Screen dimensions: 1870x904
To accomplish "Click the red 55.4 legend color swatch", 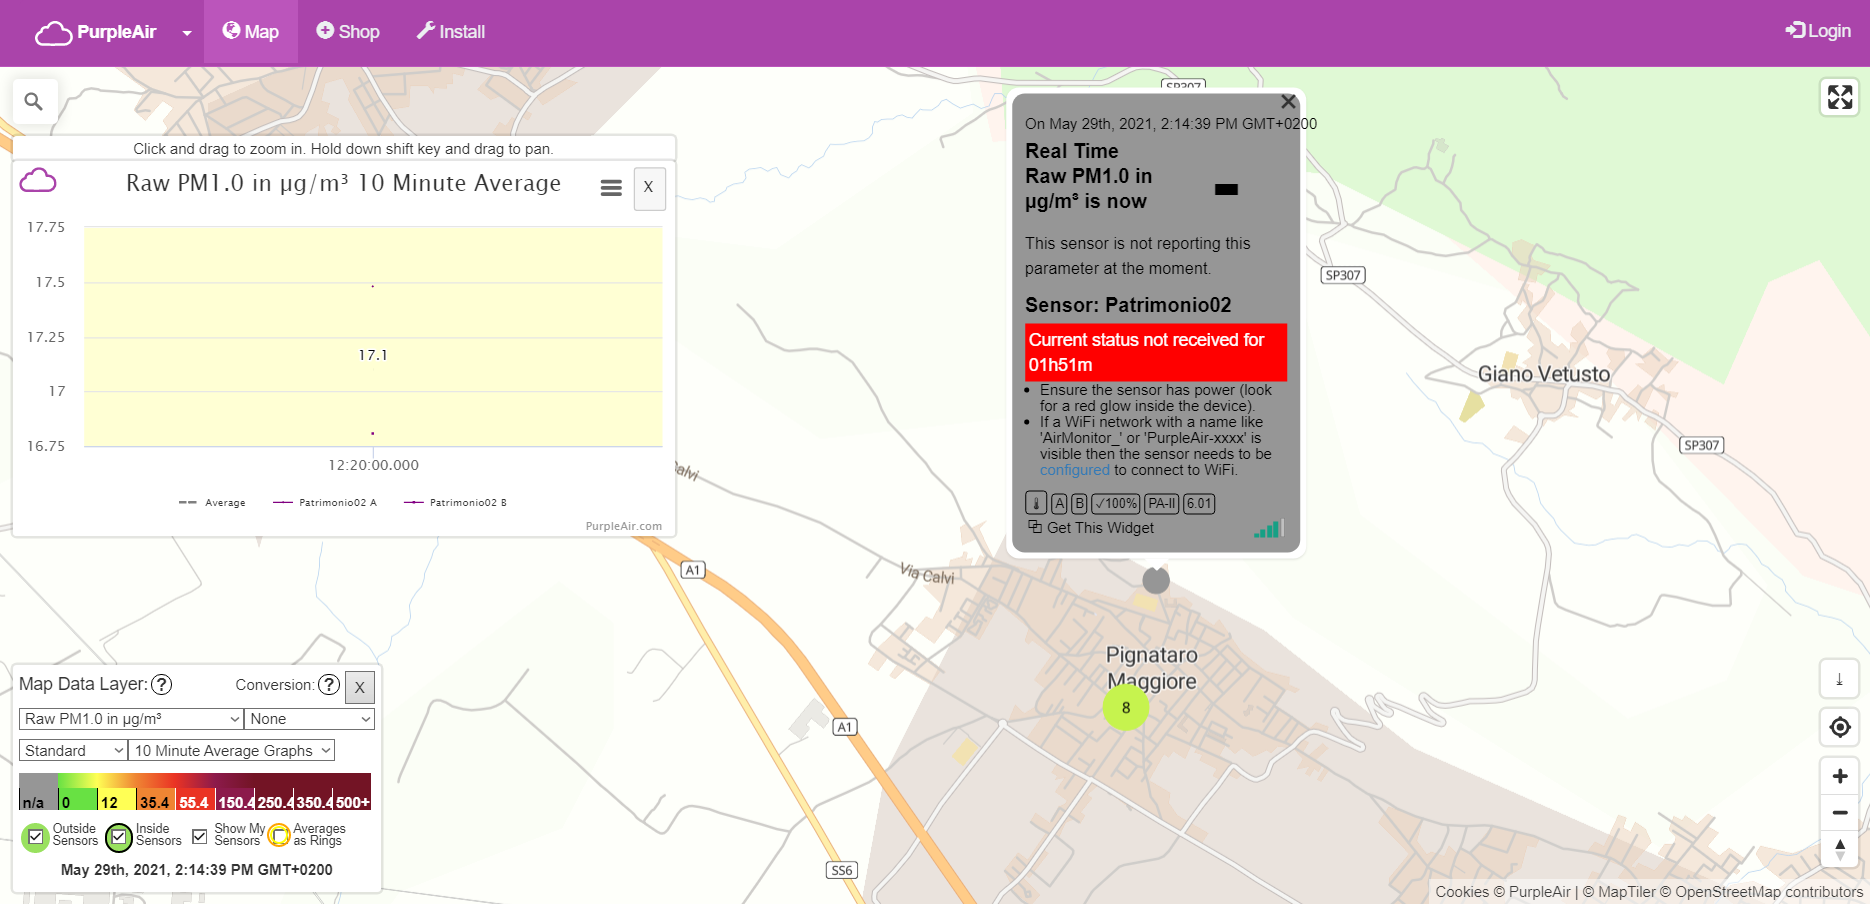I will click(x=195, y=792).
